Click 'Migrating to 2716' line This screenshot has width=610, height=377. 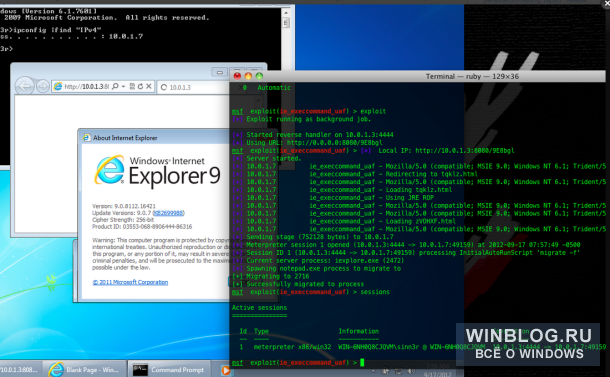pyautogui.click(x=278, y=276)
